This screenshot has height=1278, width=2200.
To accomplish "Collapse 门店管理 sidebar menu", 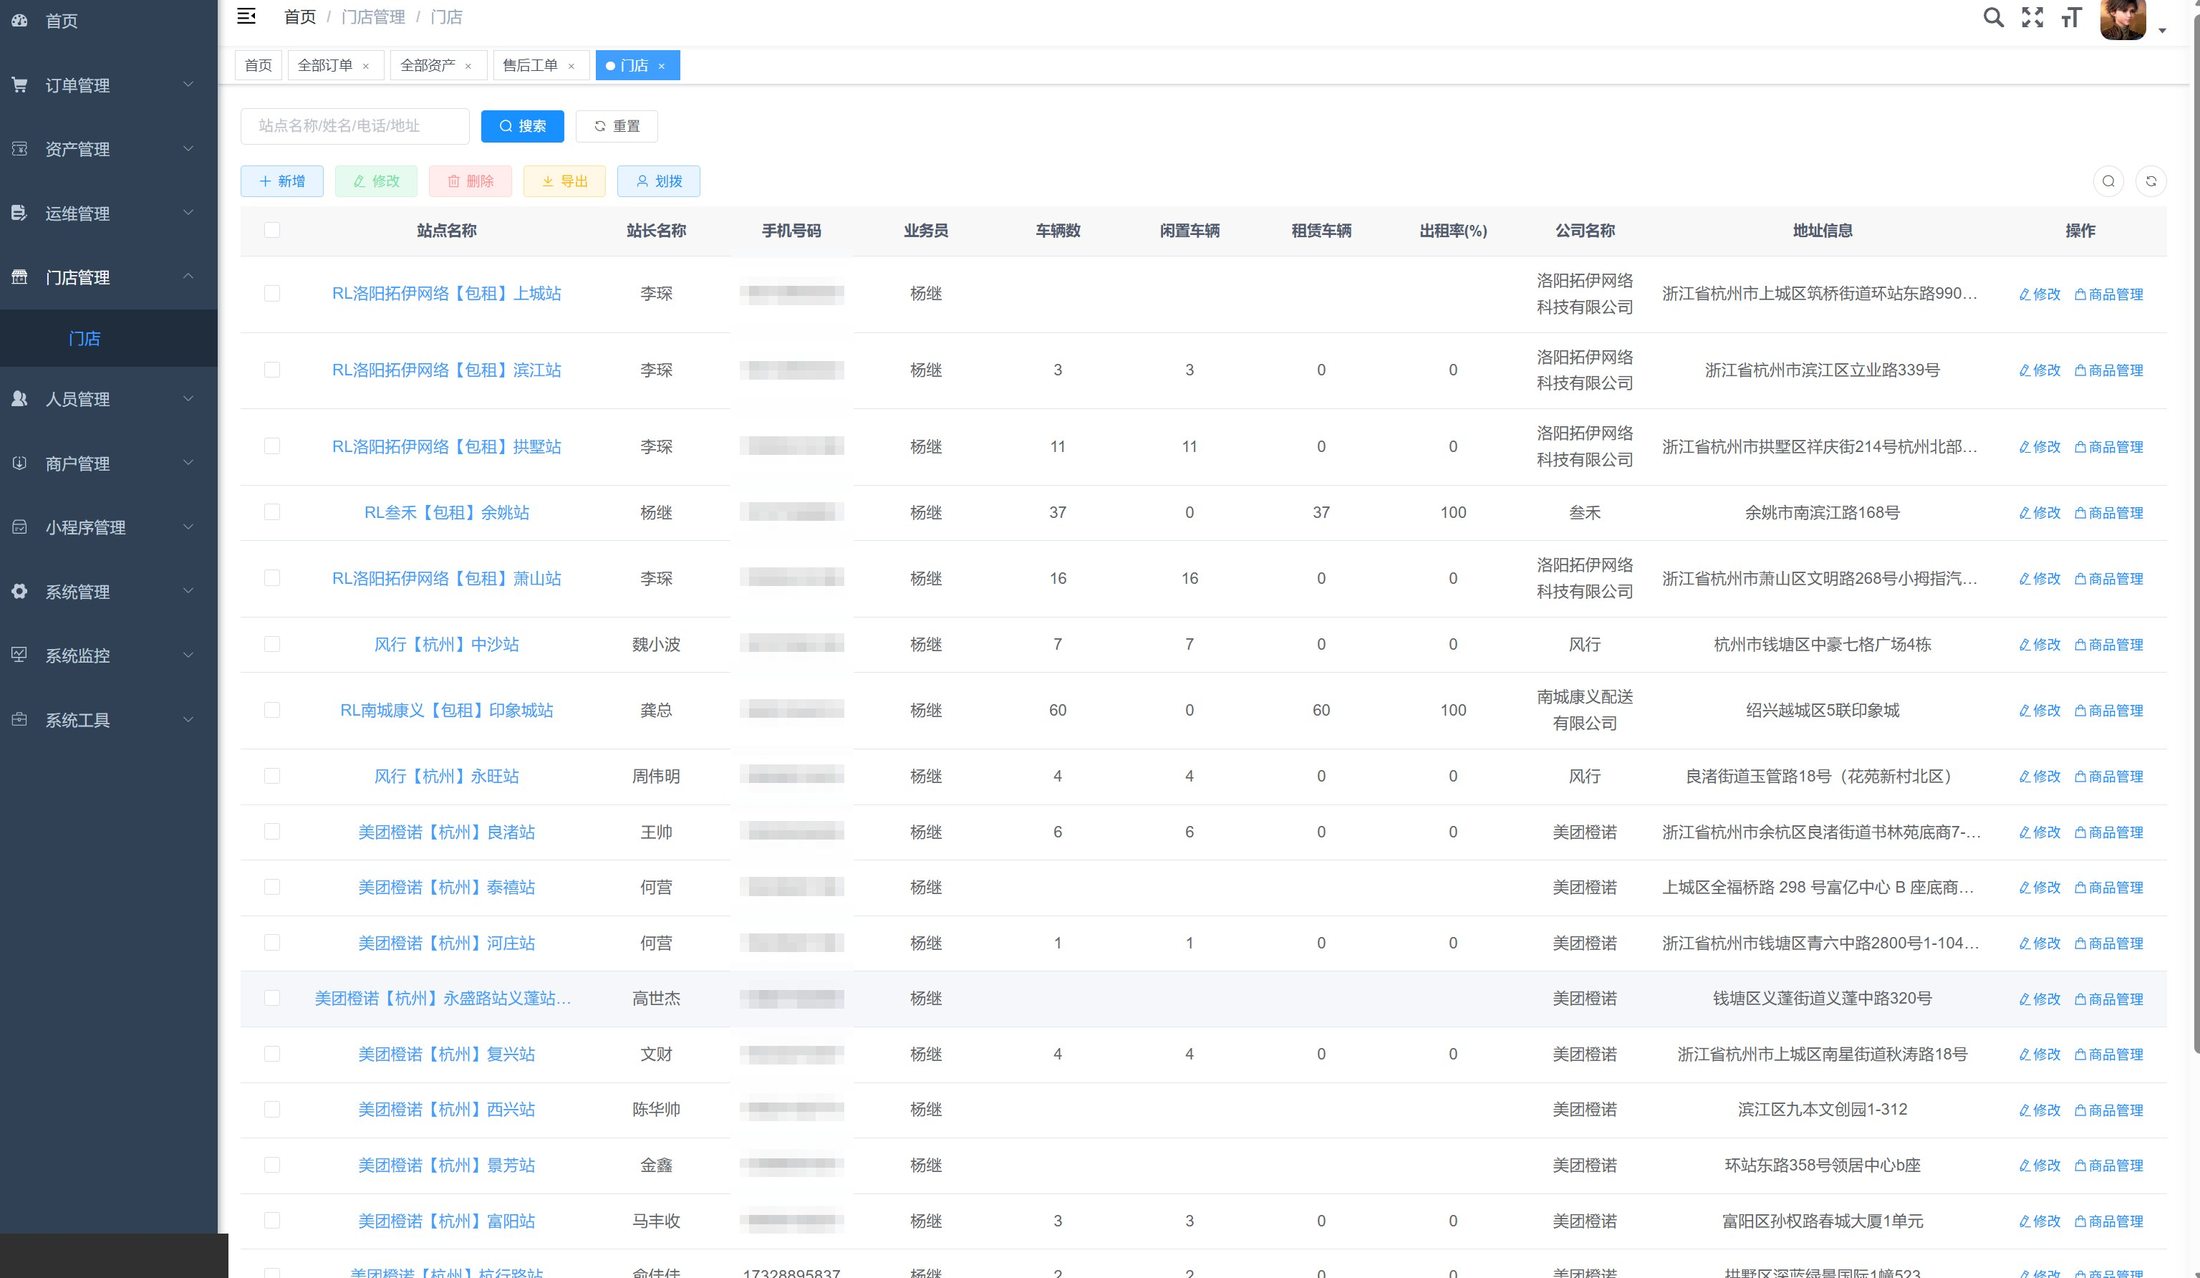I will click(108, 278).
